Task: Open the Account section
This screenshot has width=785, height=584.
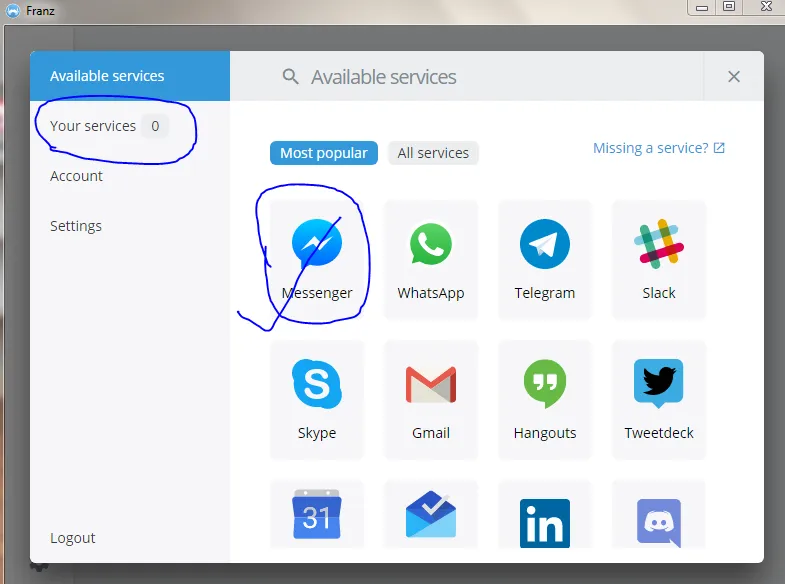Action: 76,176
